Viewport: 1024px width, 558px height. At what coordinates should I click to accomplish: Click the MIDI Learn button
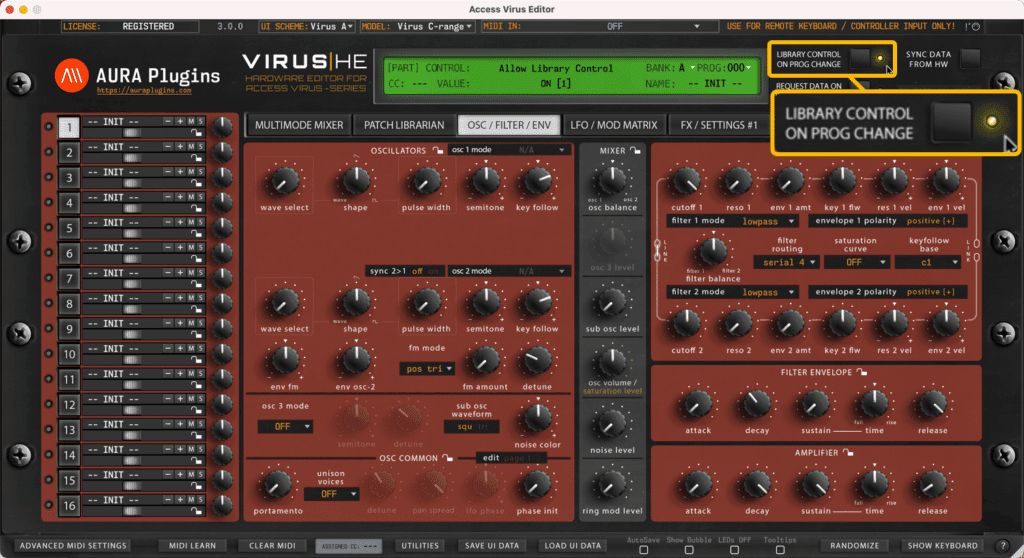(x=193, y=546)
